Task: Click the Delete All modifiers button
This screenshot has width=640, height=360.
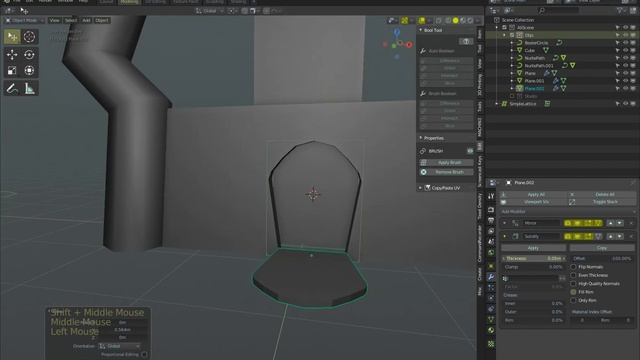Action: point(601,195)
